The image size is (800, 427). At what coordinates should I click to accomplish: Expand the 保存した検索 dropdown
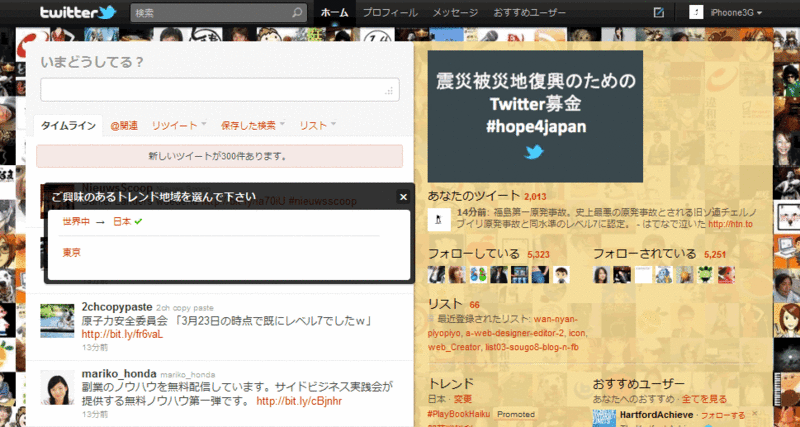pos(253,125)
